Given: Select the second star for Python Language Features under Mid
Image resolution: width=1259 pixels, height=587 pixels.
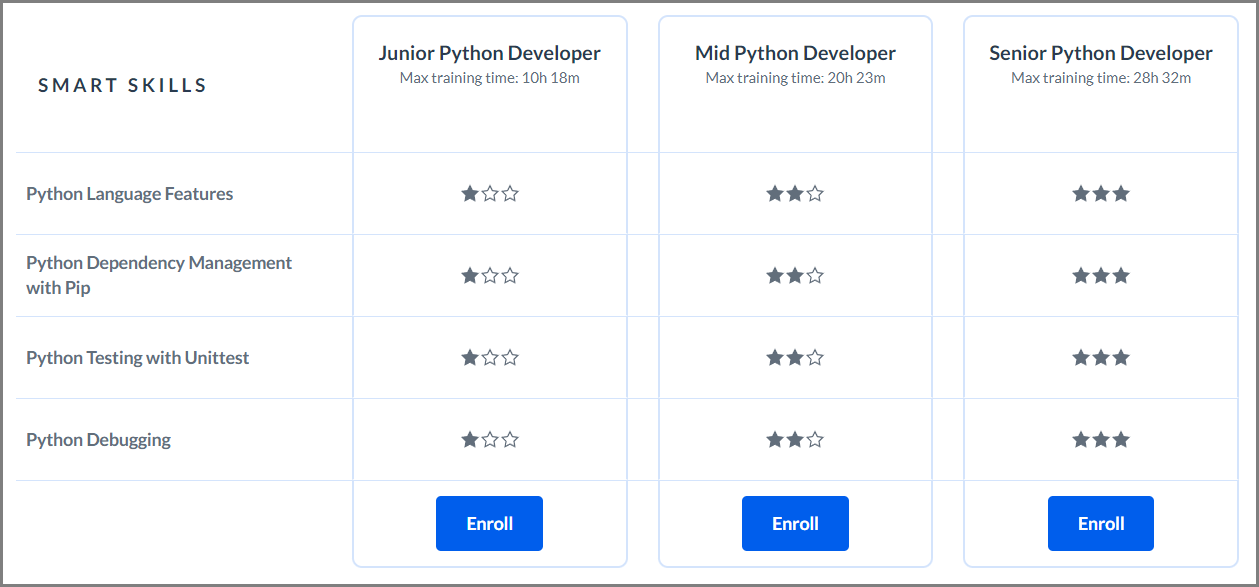Looking at the screenshot, I should click(795, 193).
